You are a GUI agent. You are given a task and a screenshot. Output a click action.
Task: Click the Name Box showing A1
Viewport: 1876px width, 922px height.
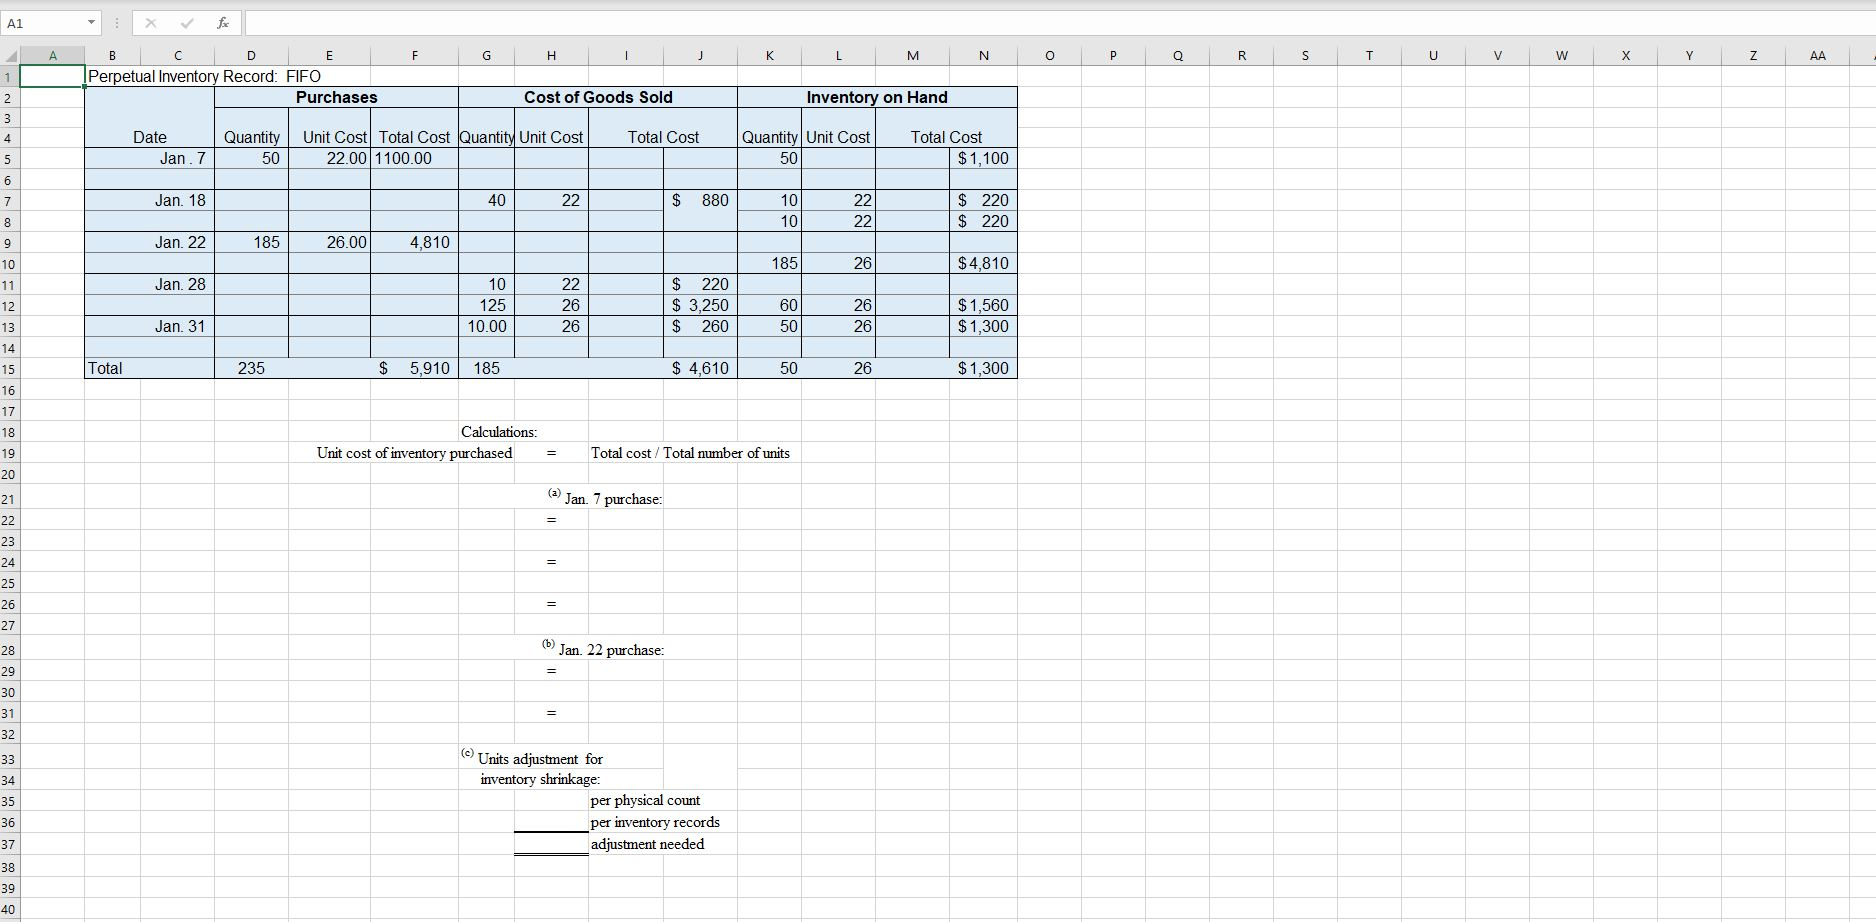pos(45,22)
